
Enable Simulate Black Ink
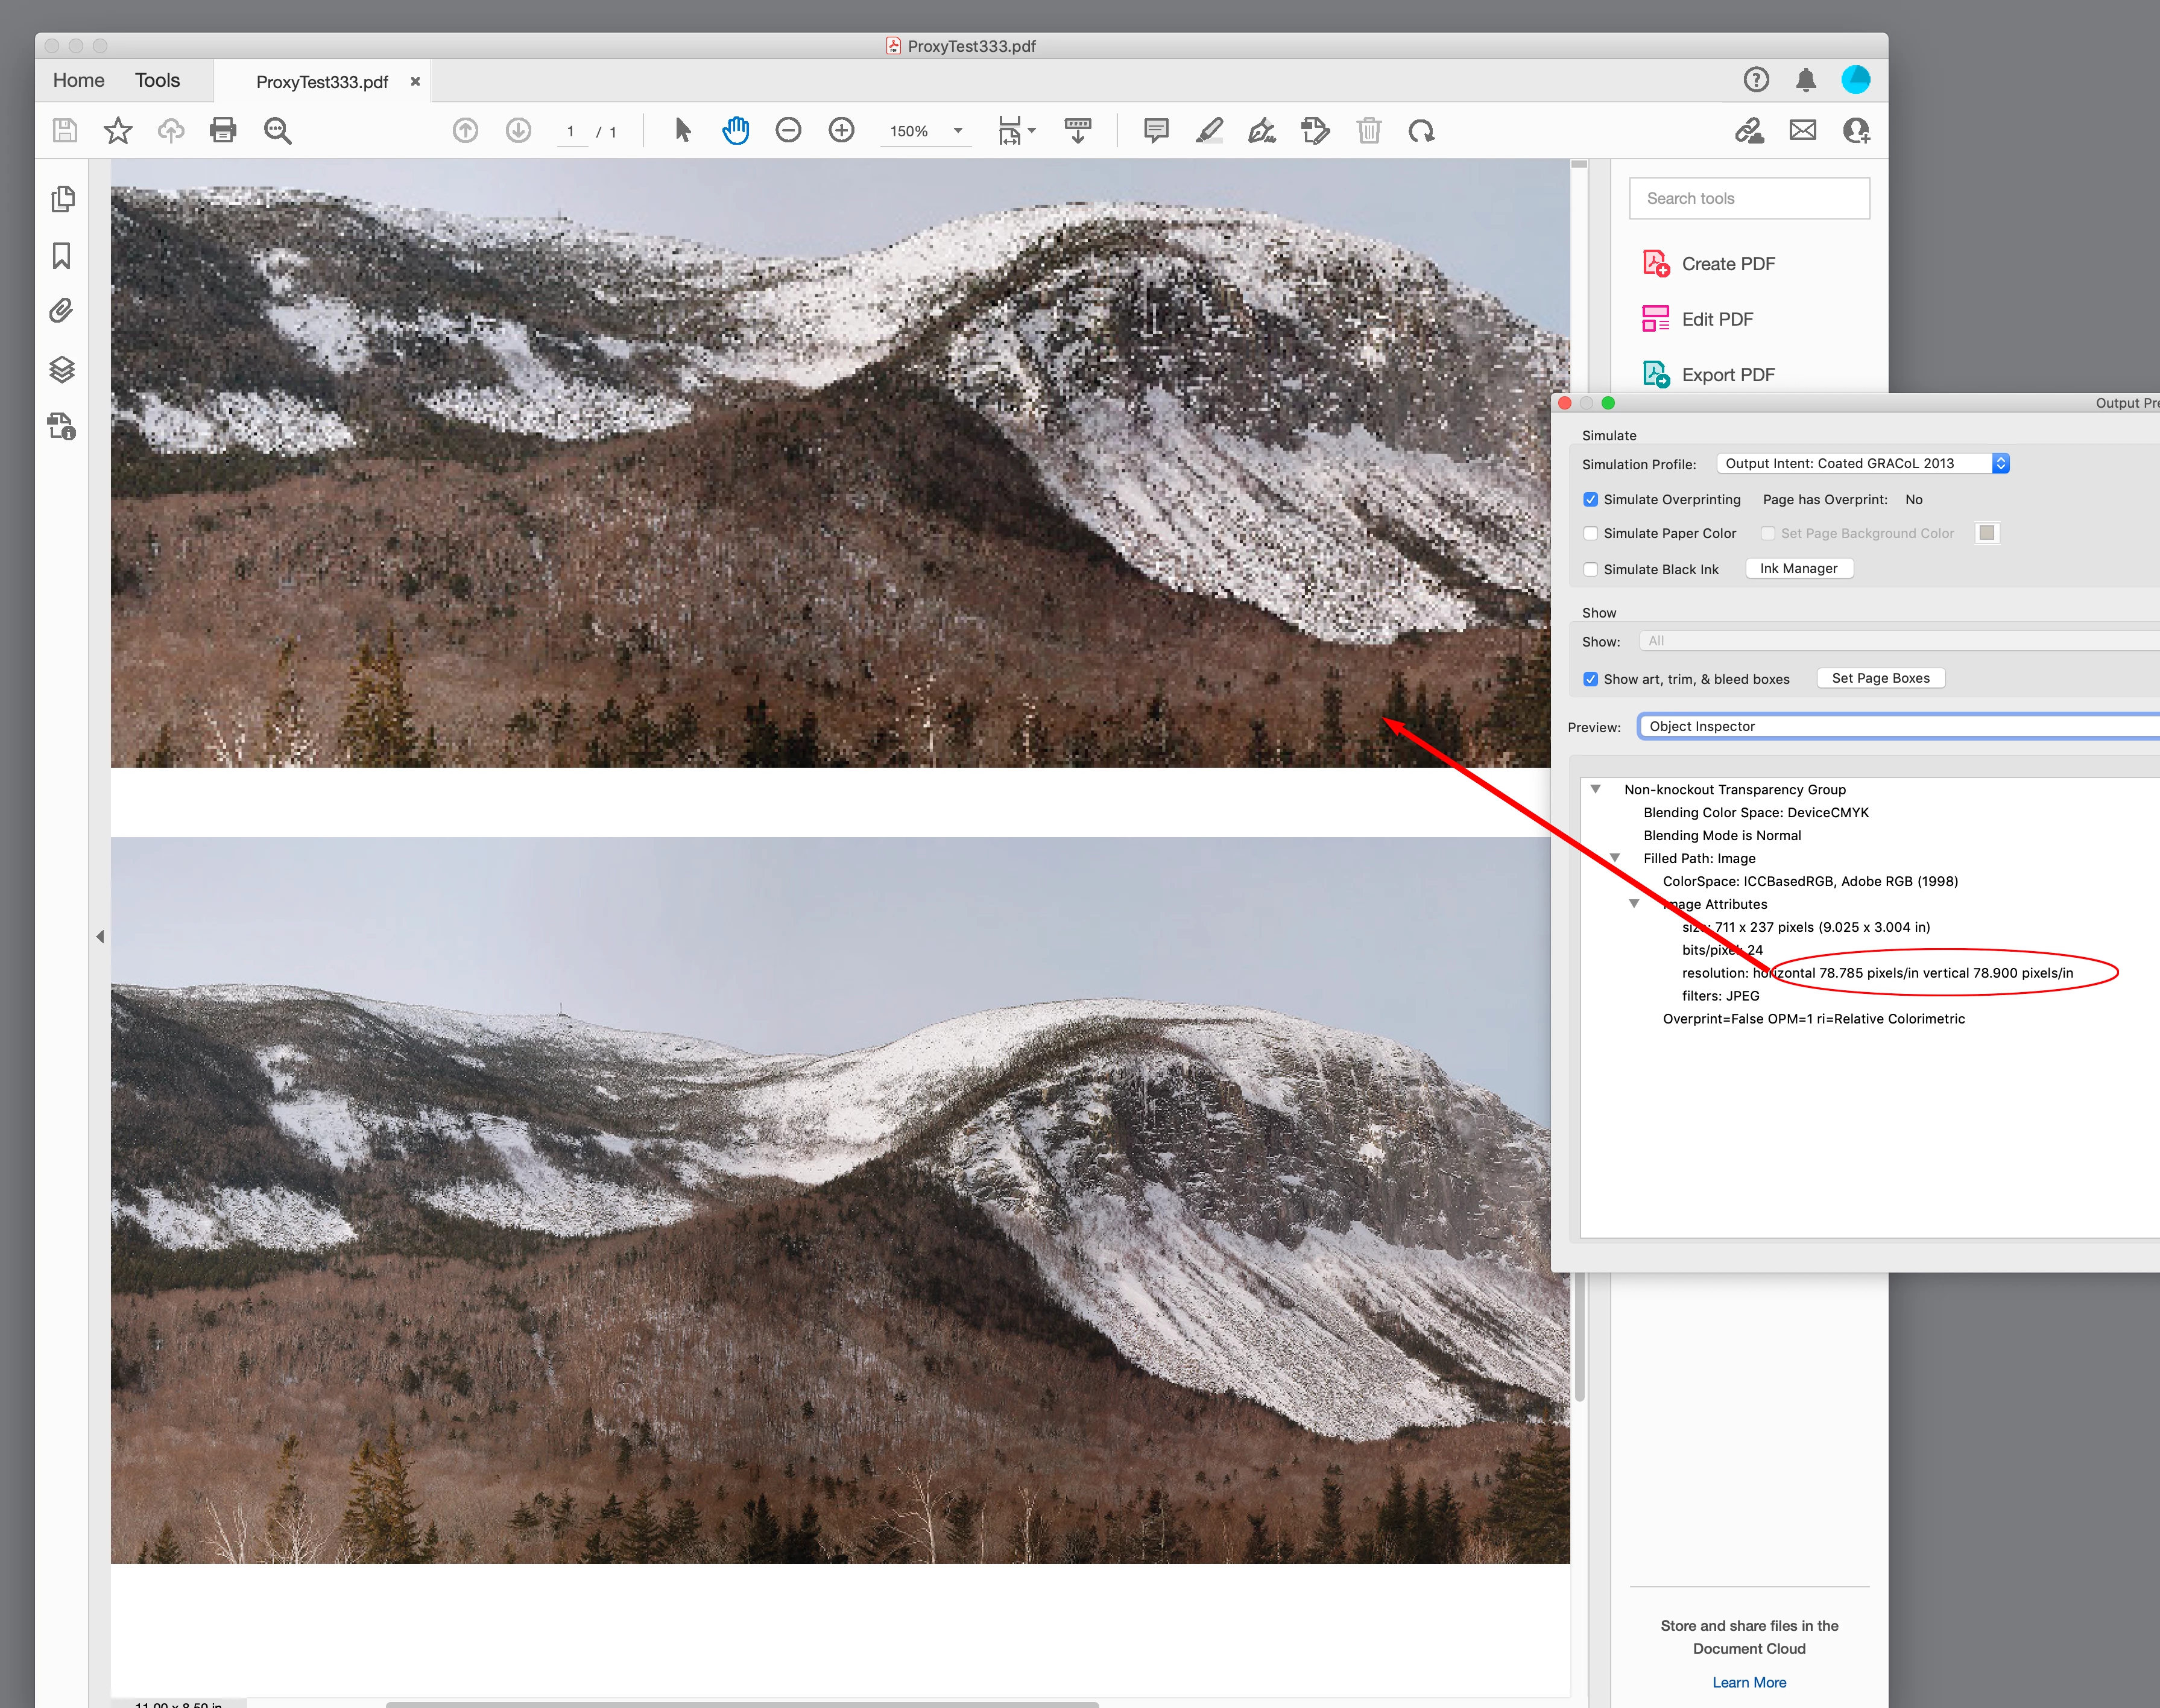pos(1591,569)
